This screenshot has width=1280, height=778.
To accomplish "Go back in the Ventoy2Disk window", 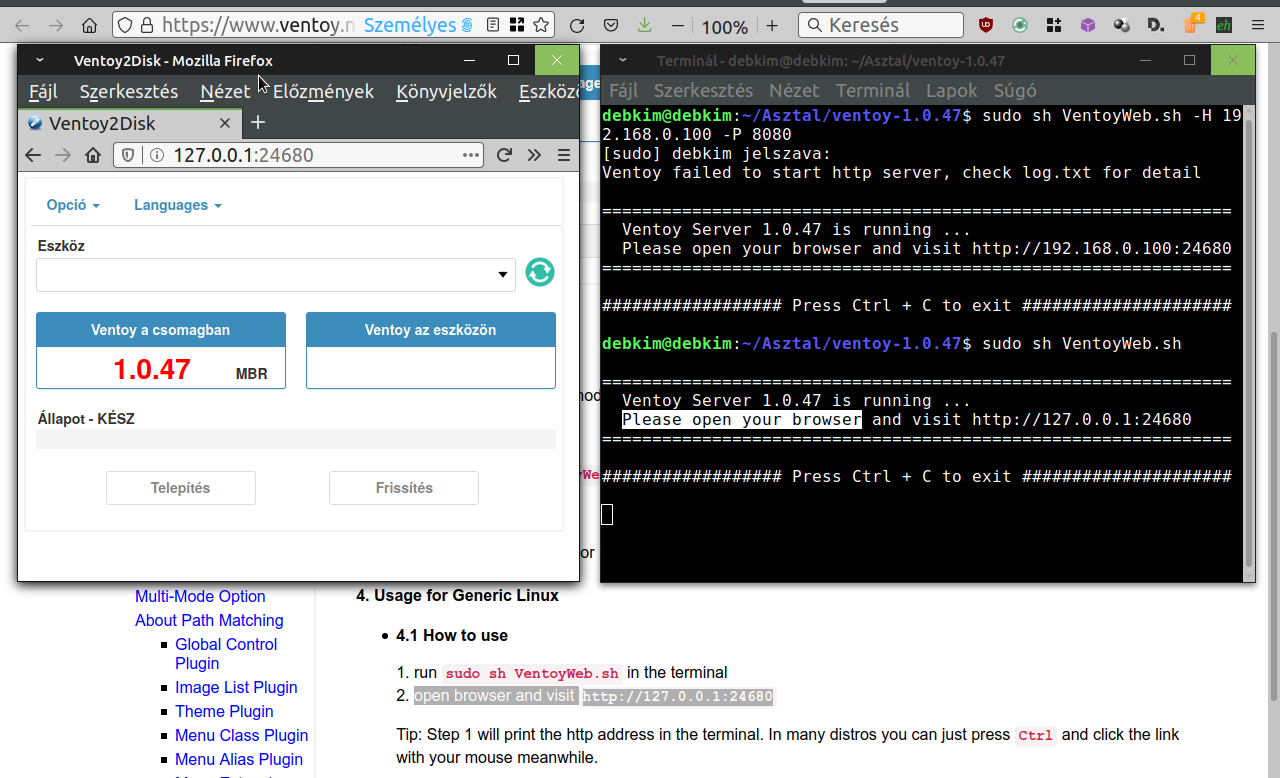I will click(33, 155).
